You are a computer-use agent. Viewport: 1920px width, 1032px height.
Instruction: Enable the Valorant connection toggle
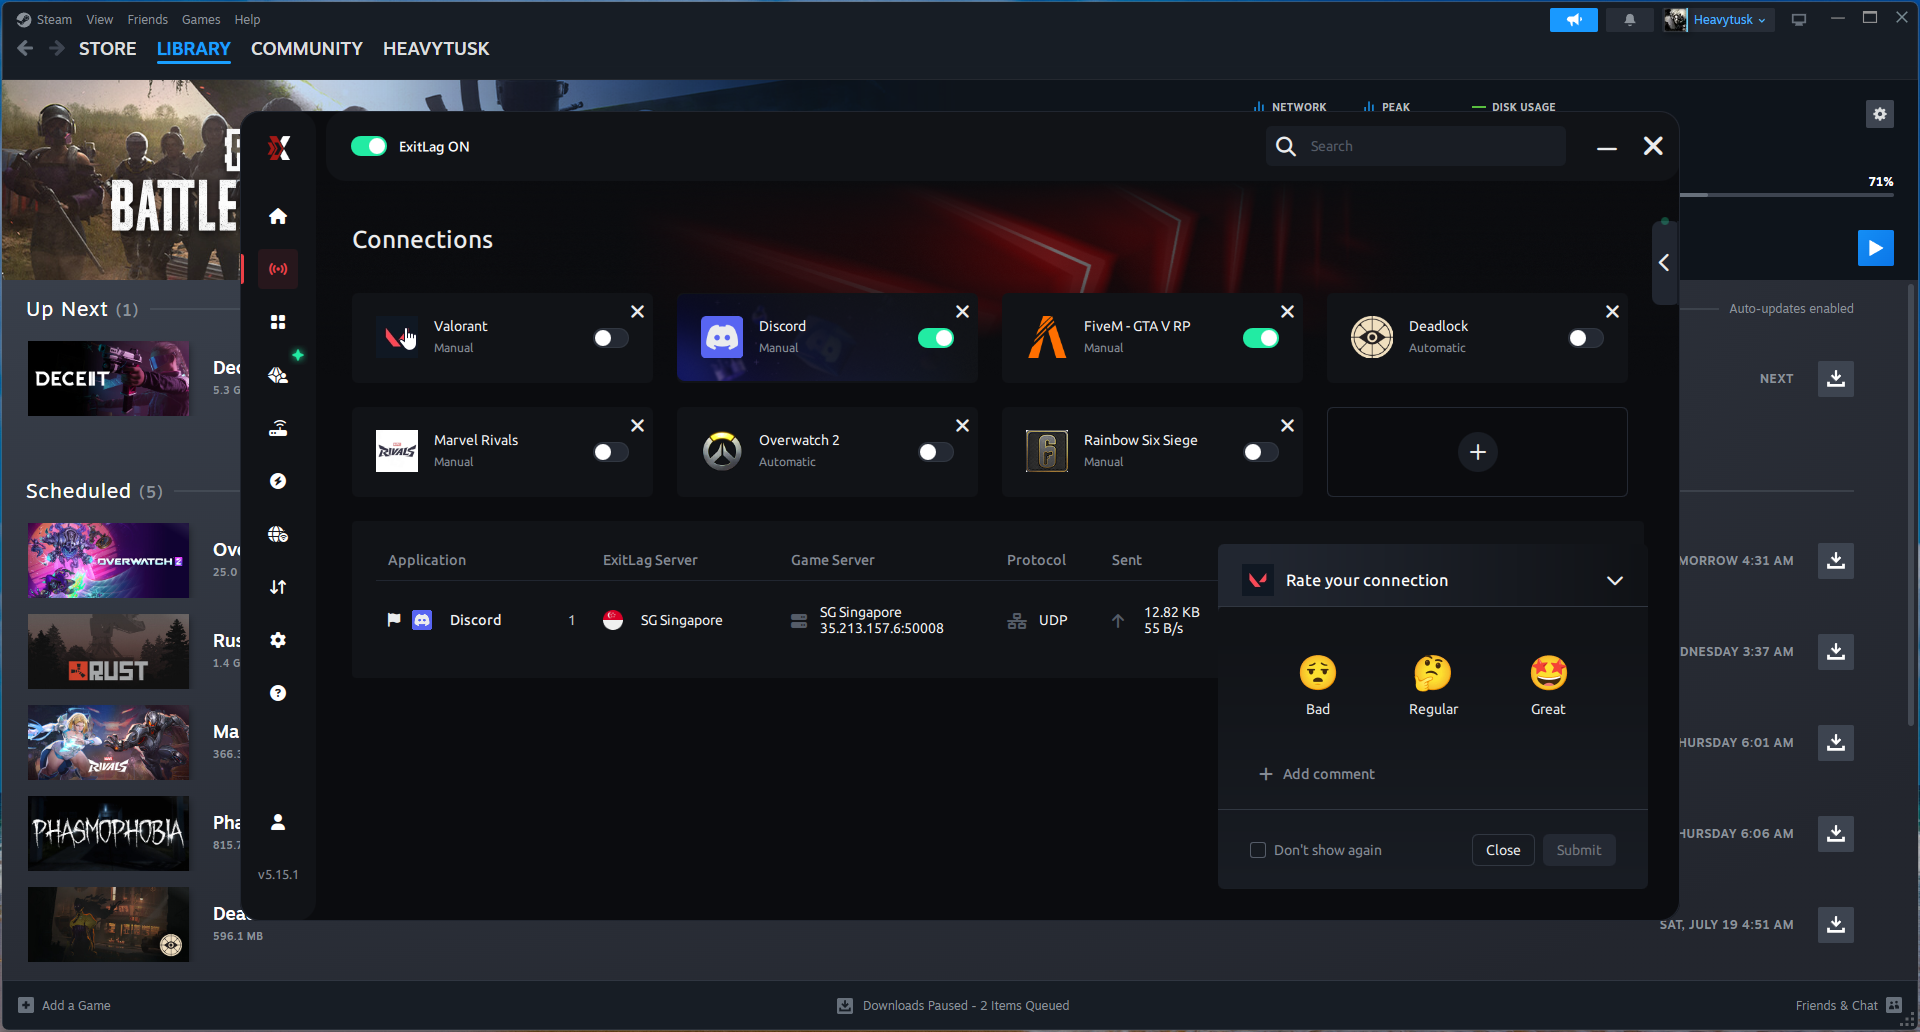611,338
